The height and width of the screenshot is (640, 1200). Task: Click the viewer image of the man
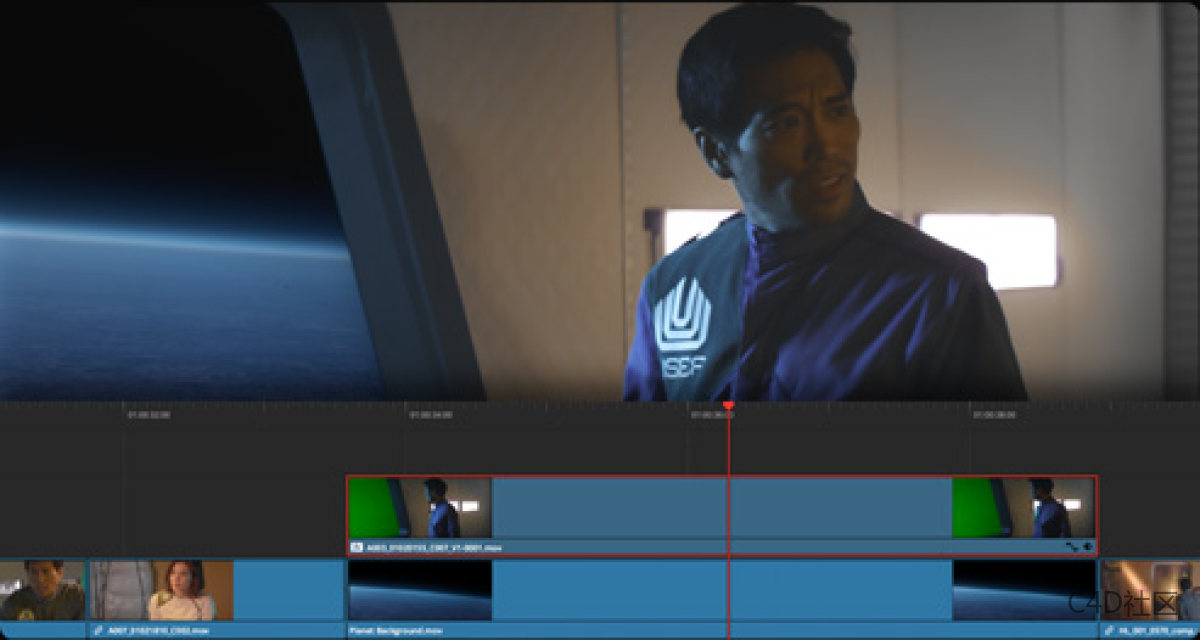600,200
